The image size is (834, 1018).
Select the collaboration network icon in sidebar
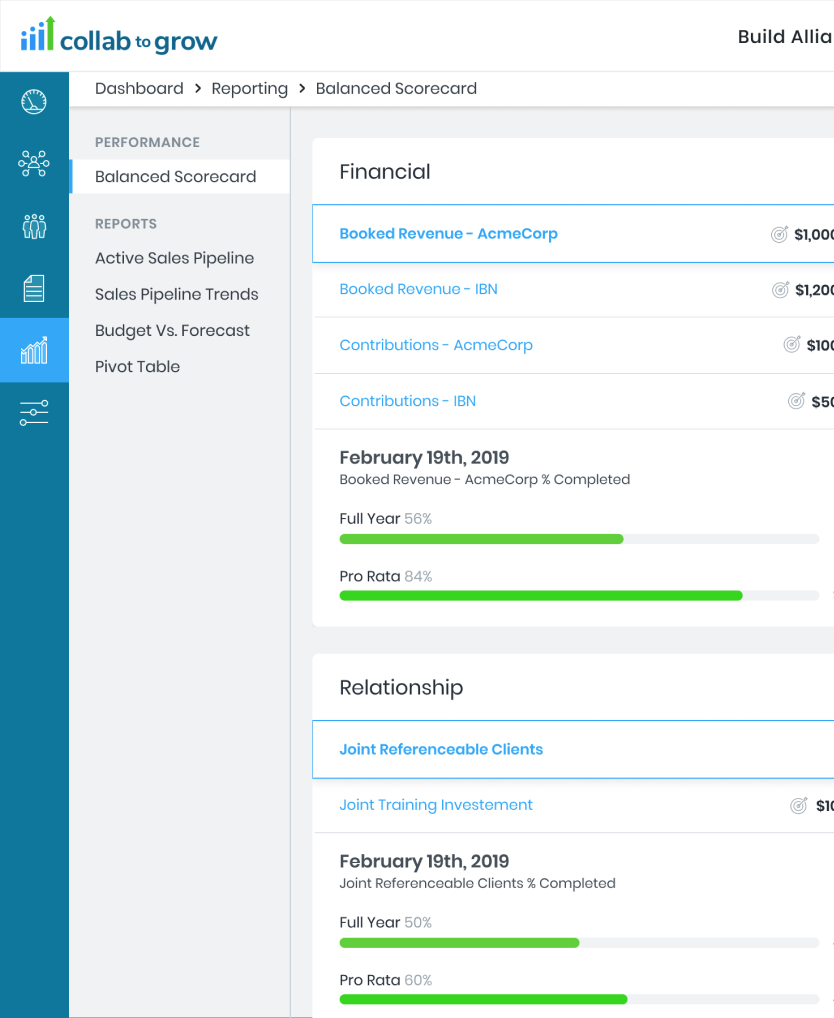point(33,162)
